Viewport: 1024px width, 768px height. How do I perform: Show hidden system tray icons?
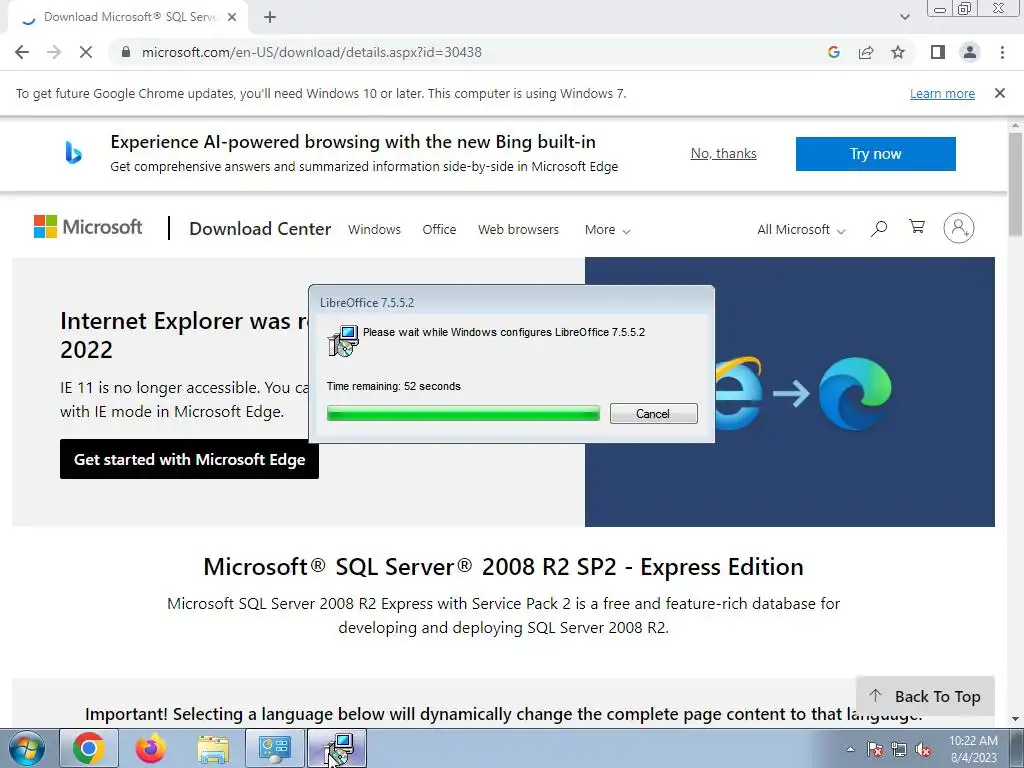[850, 749]
